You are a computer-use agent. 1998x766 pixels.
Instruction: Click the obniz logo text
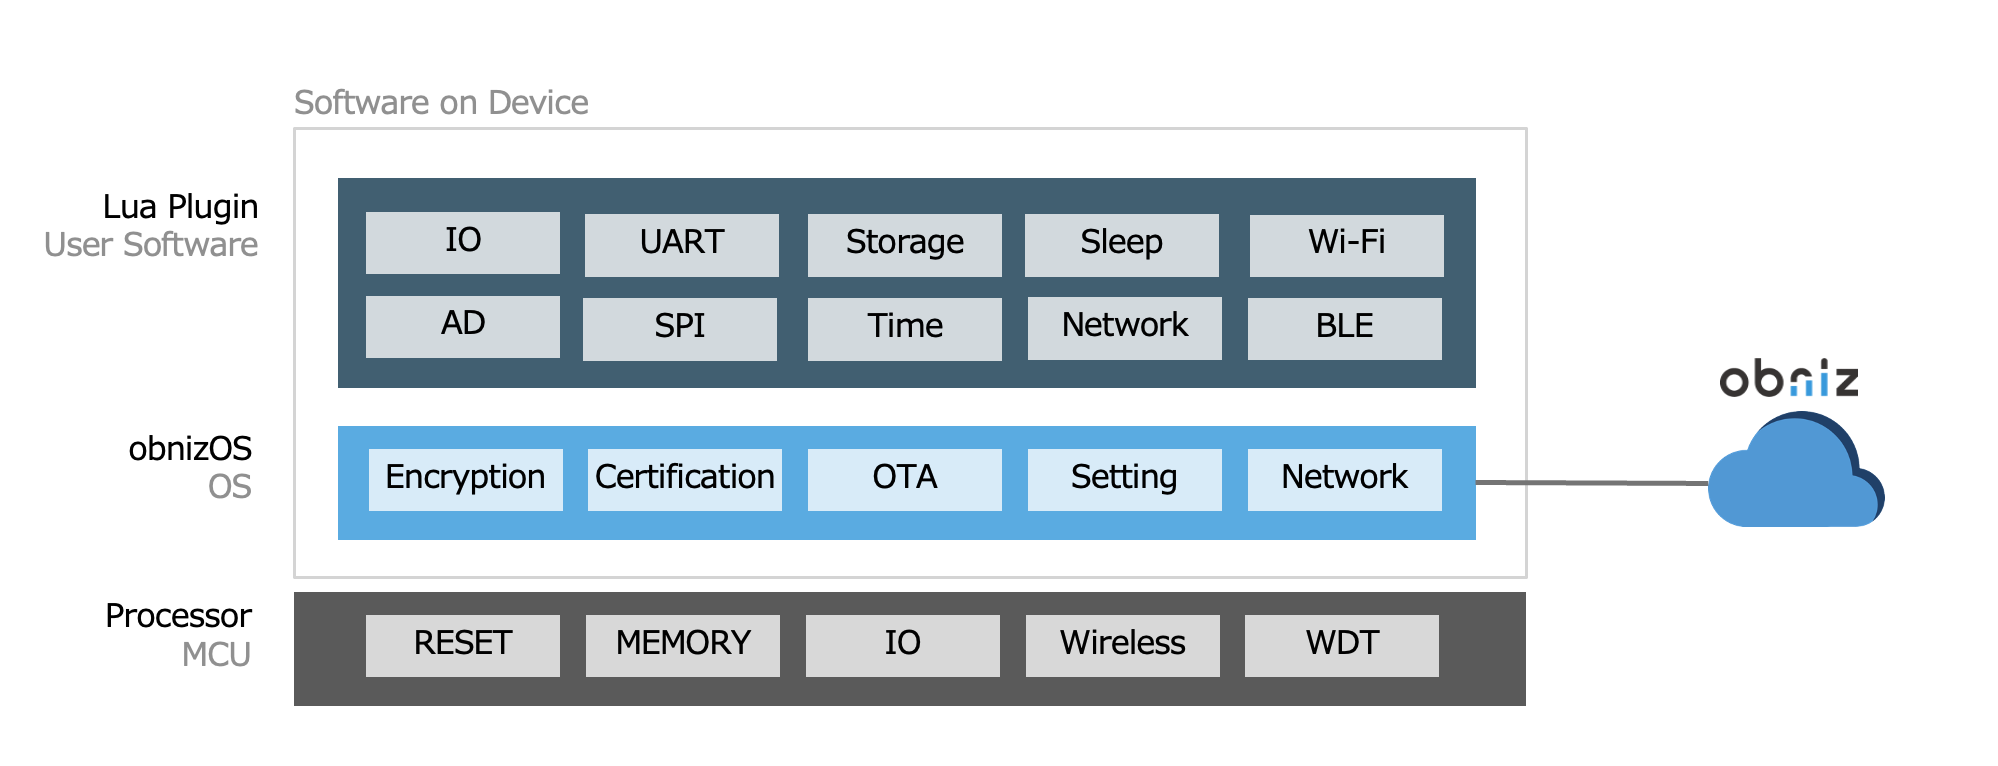(x=1788, y=379)
